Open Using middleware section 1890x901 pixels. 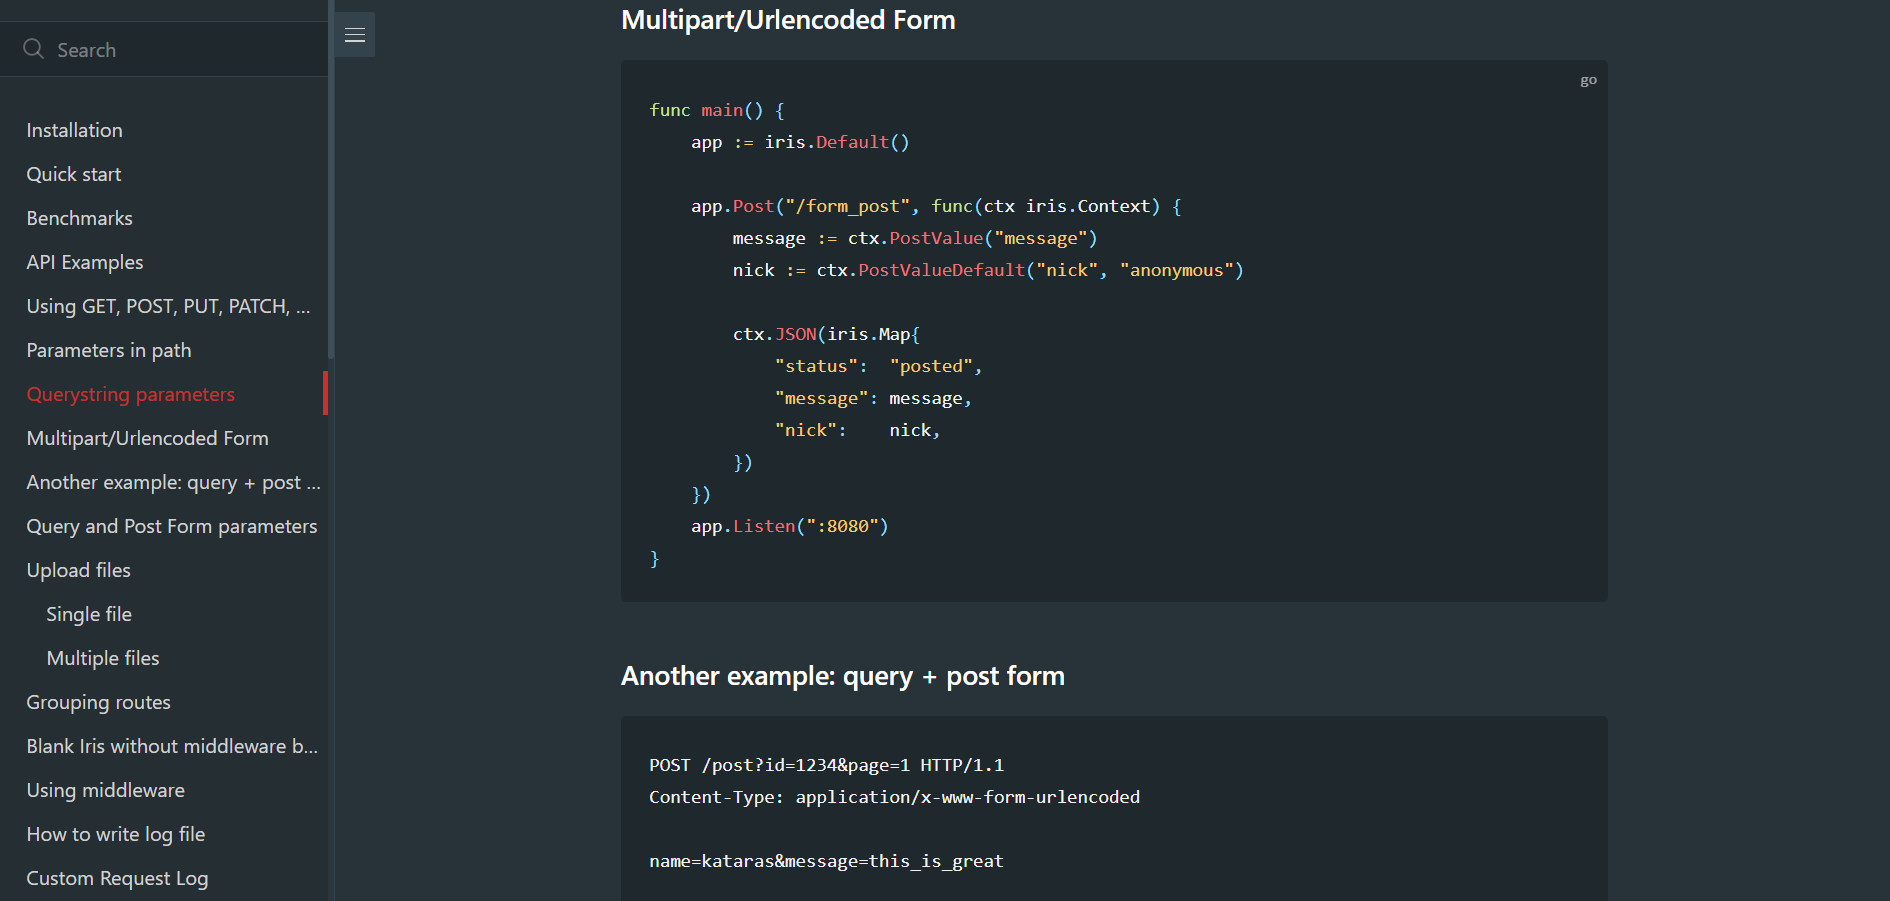click(106, 790)
